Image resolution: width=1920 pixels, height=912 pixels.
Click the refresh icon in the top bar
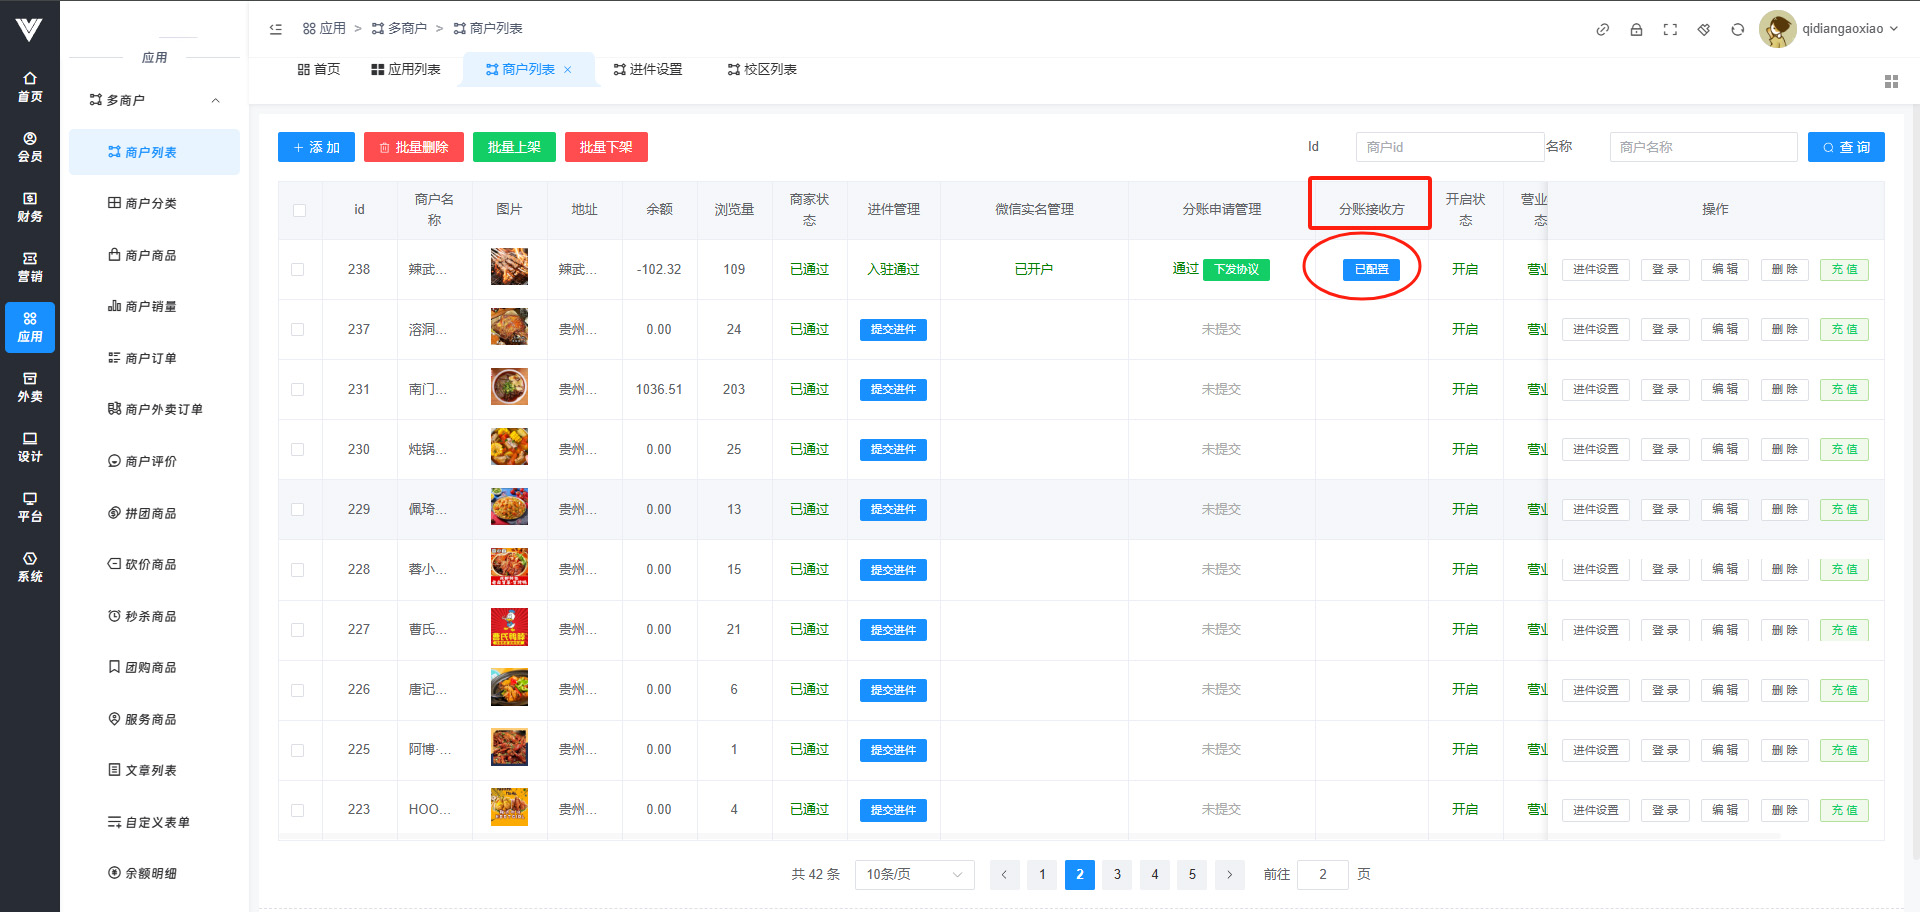tap(1738, 30)
